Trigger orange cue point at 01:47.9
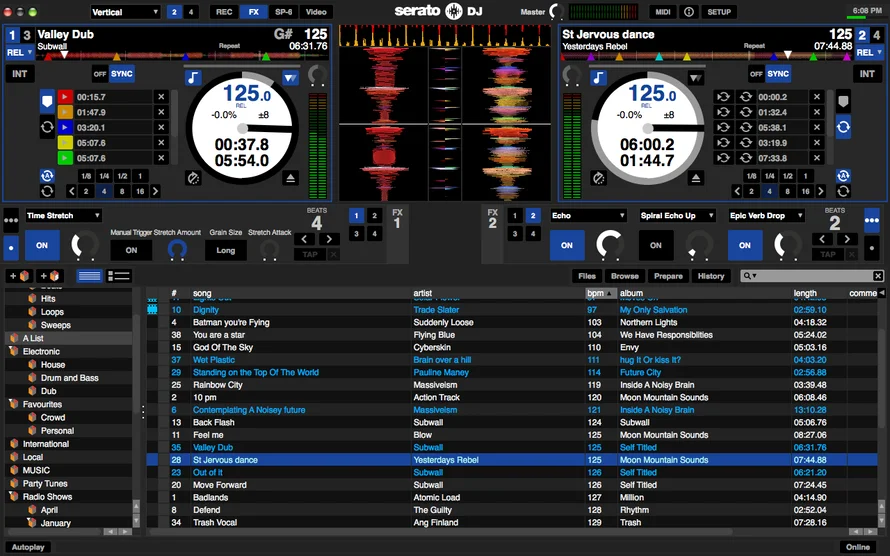The width and height of the screenshot is (890, 556). coord(65,112)
